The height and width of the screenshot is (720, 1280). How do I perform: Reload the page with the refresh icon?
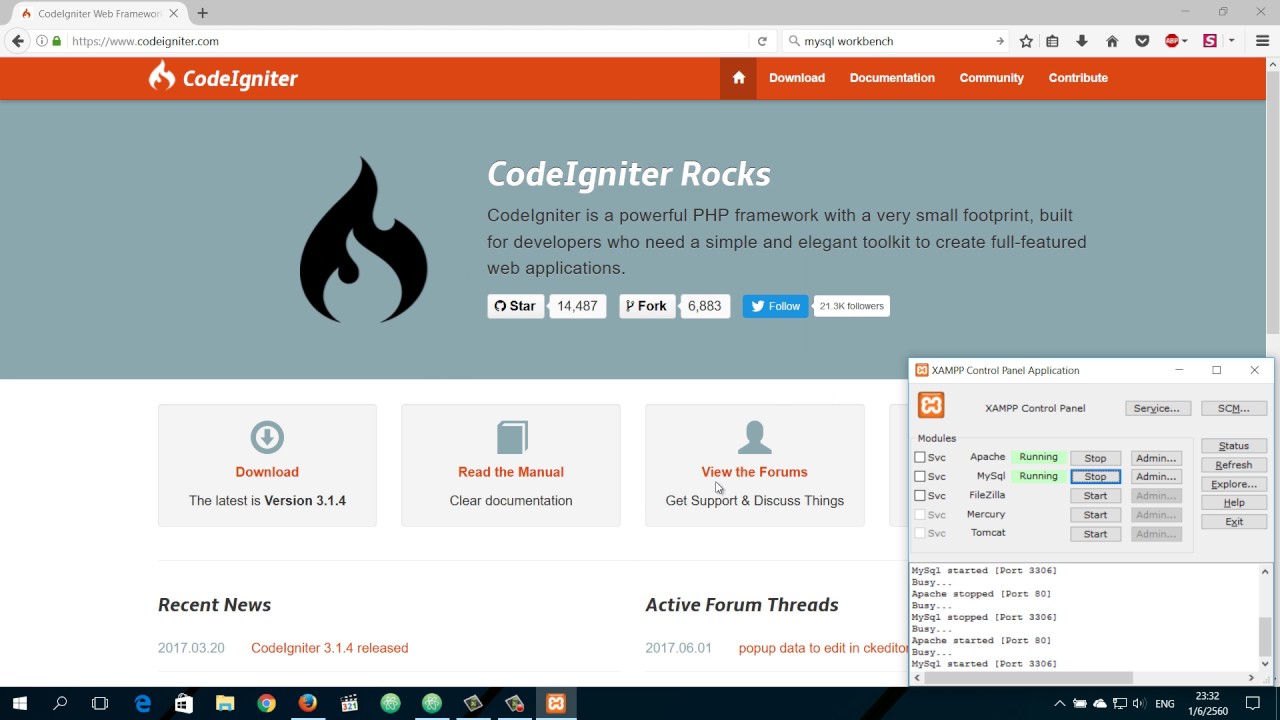click(762, 41)
